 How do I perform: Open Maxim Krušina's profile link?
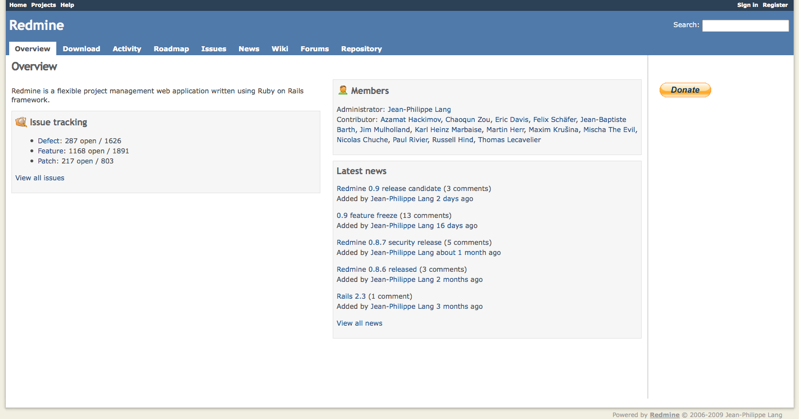[553, 130]
